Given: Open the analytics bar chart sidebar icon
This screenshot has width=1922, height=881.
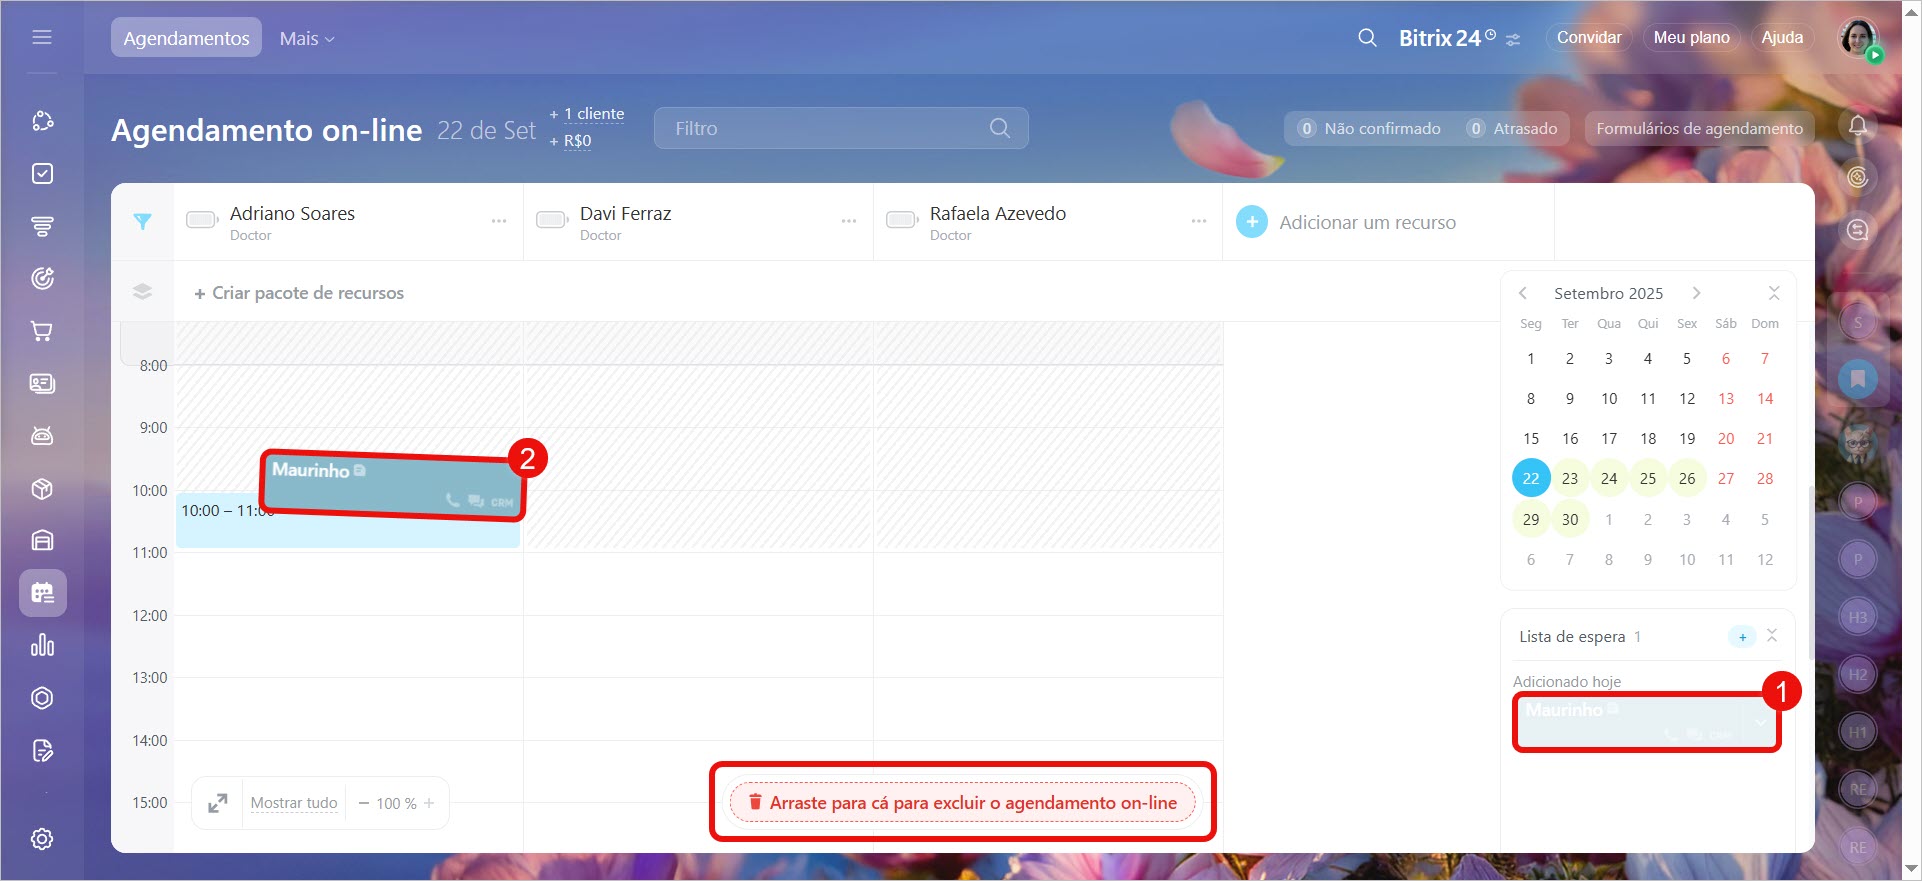Looking at the screenshot, I should click(42, 645).
